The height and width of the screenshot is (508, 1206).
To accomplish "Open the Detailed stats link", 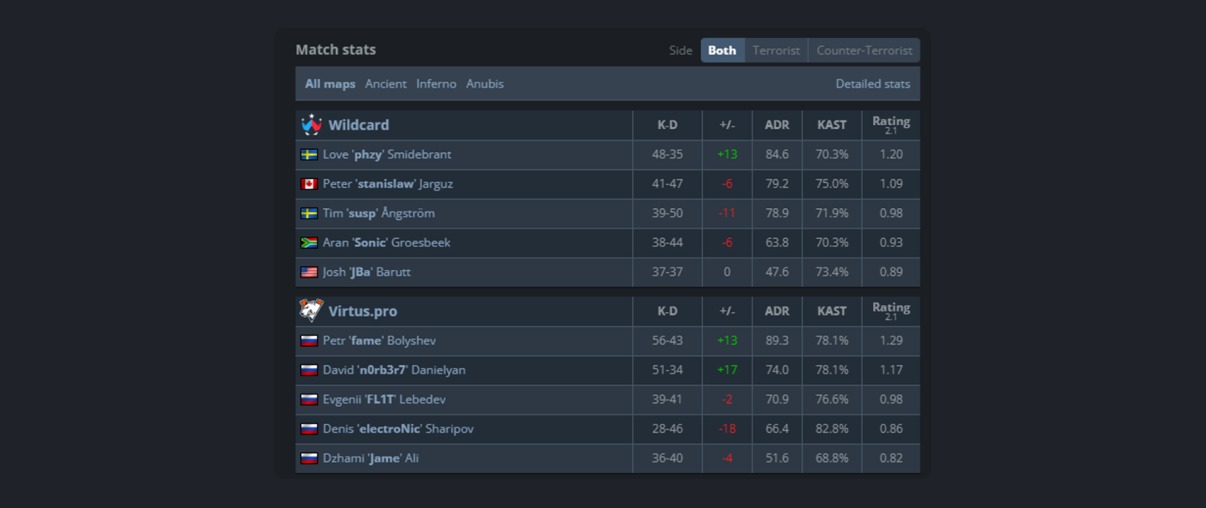I will pyautogui.click(x=873, y=84).
